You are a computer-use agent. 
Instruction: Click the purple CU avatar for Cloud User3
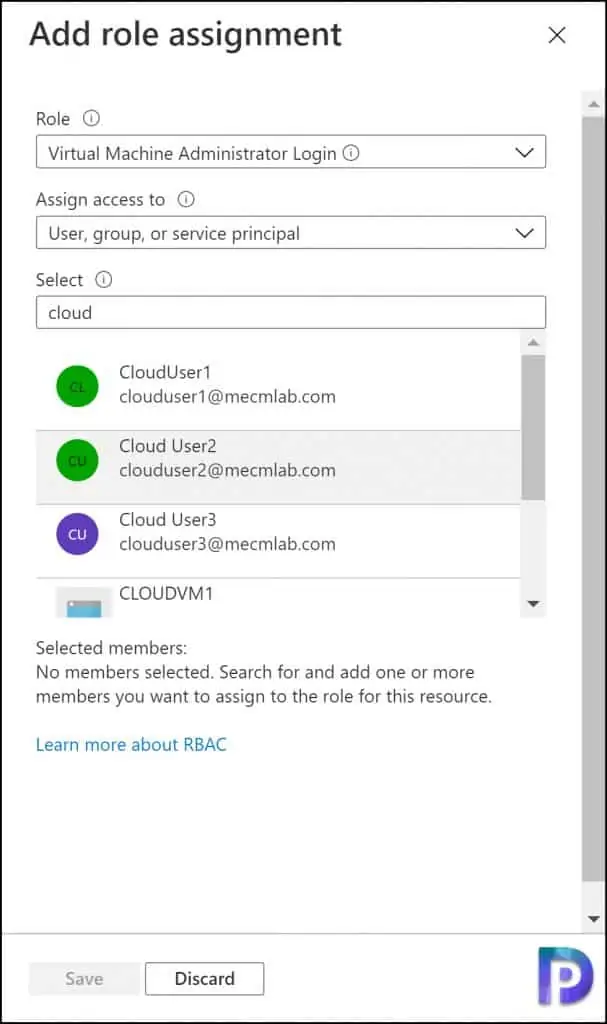77,534
